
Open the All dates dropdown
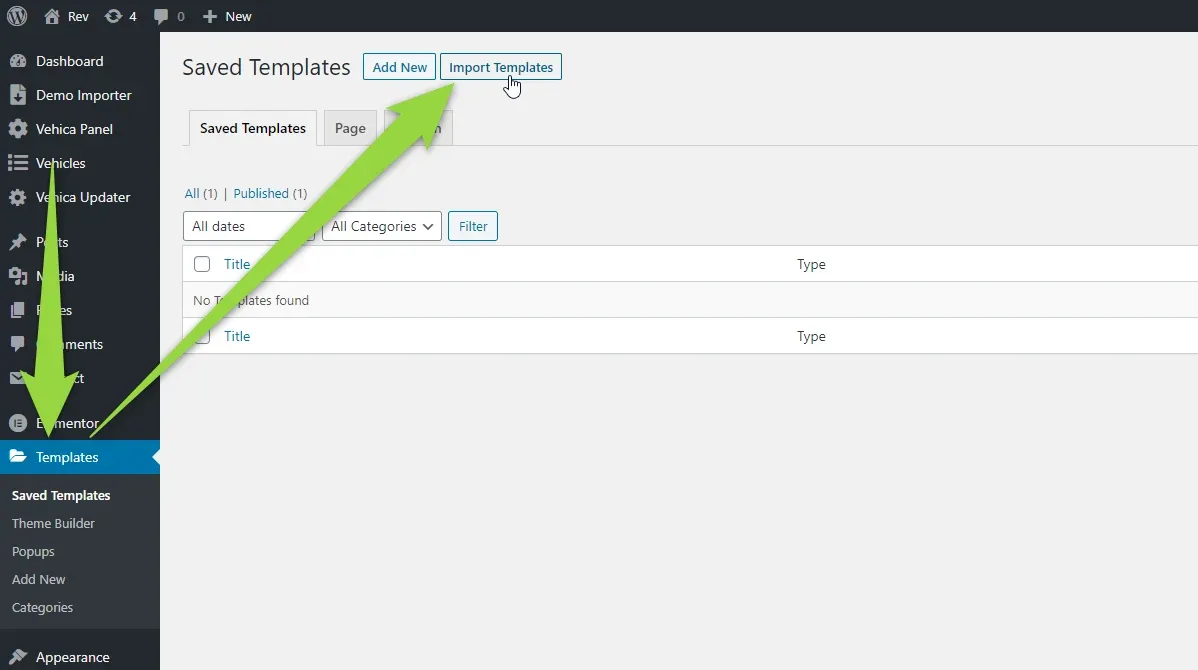coord(248,226)
